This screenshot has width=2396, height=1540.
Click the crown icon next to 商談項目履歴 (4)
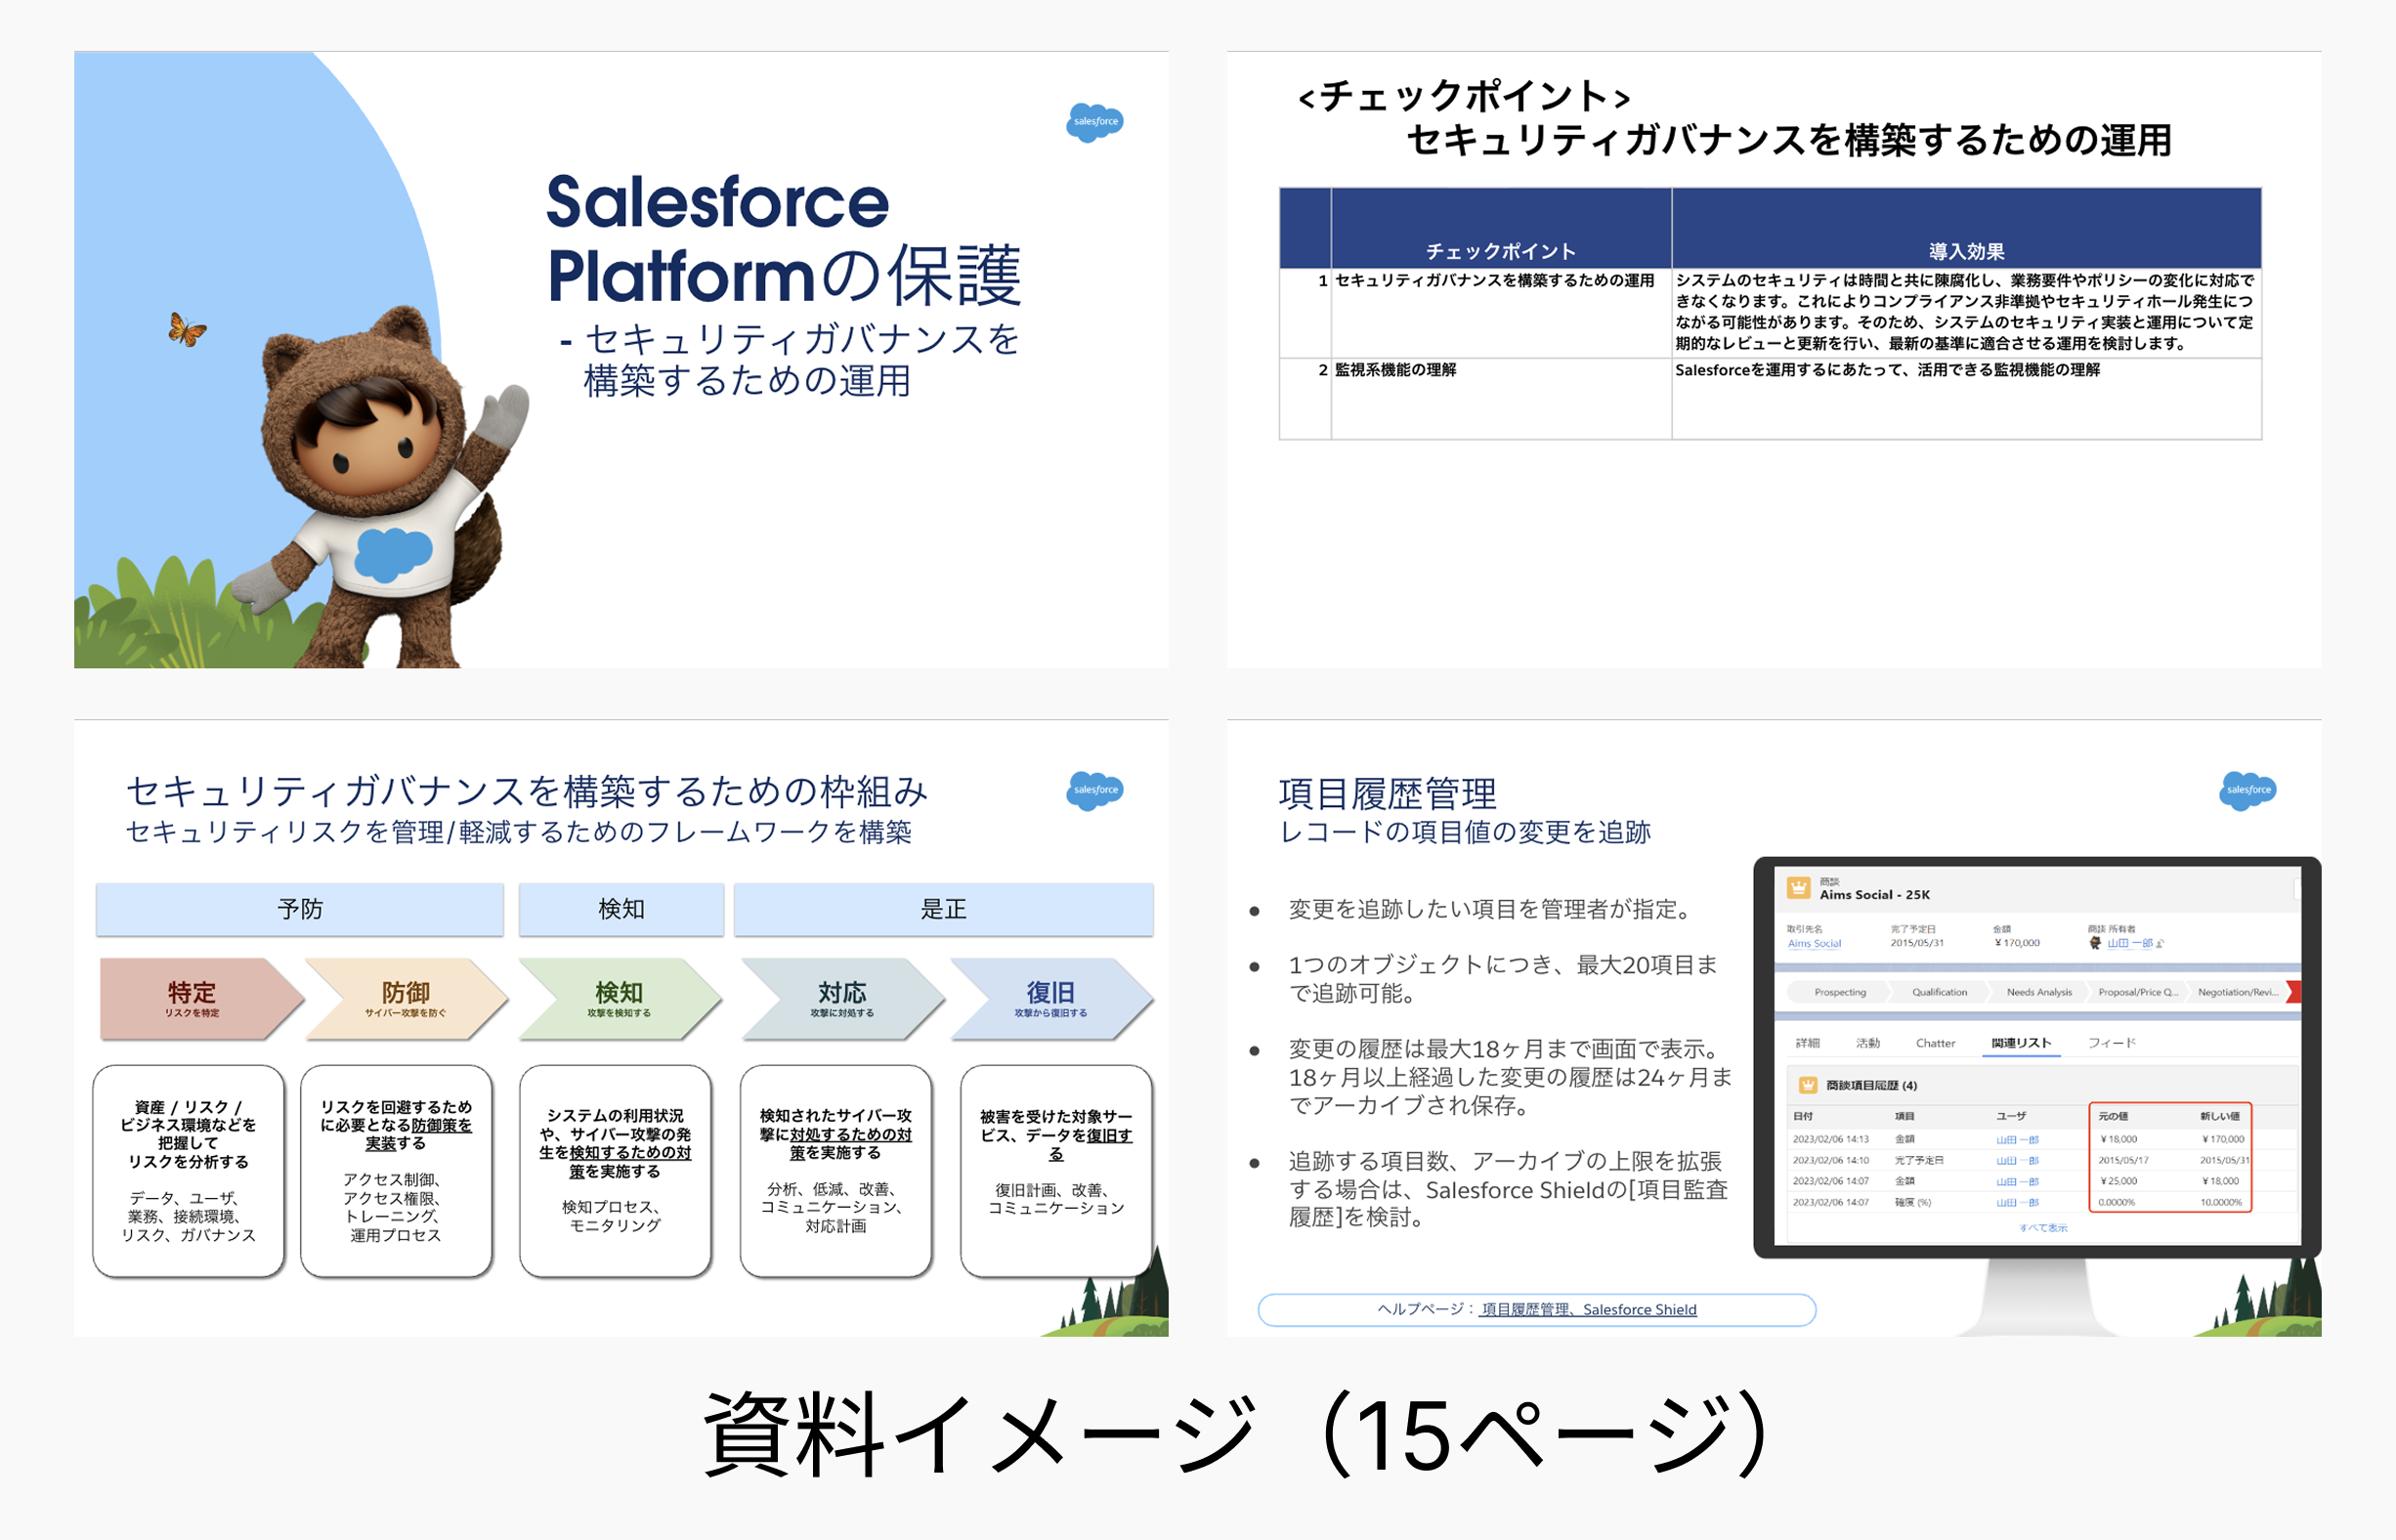(1808, 1085)
